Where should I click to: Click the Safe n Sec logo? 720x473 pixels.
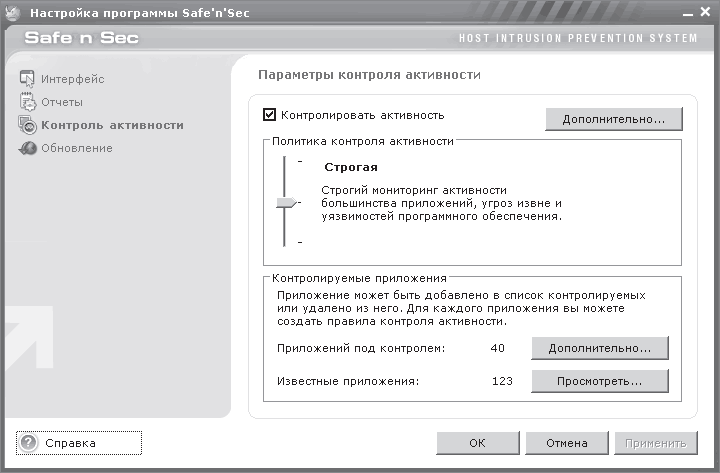point(82,38)
